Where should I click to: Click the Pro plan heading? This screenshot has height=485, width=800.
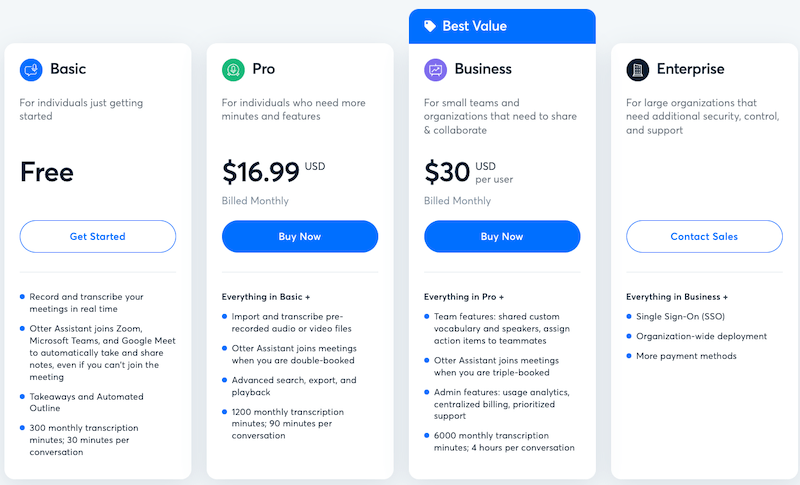coord(264,70)
